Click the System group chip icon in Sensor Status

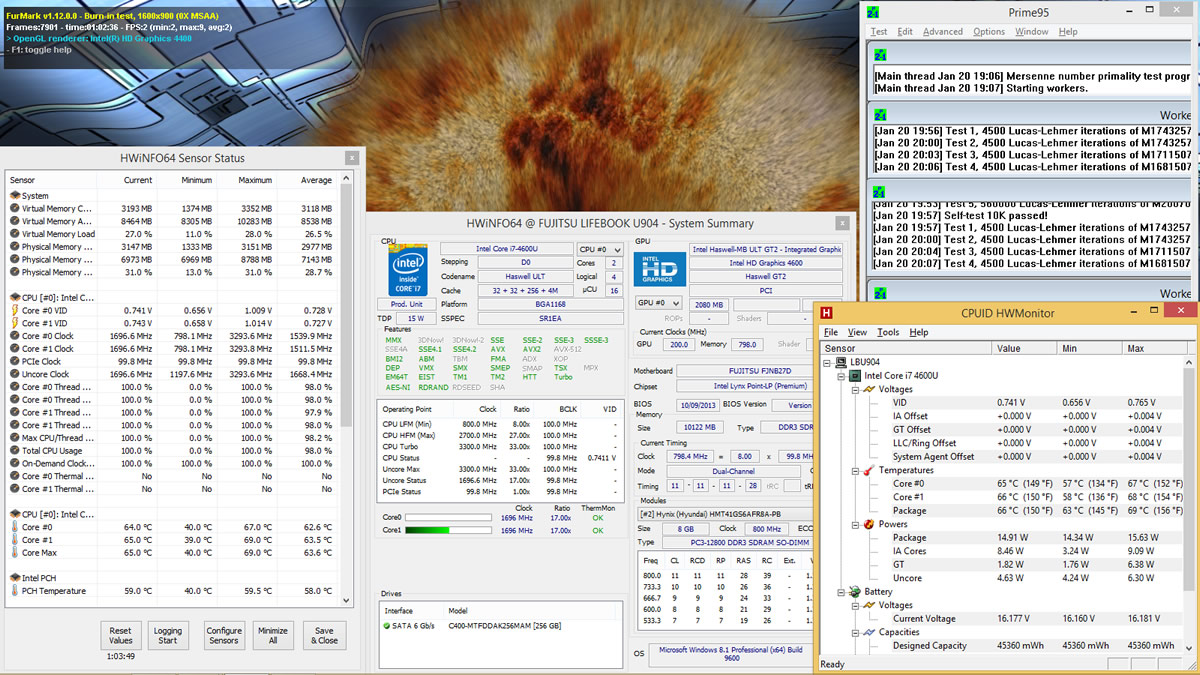[x=14, y=196]
